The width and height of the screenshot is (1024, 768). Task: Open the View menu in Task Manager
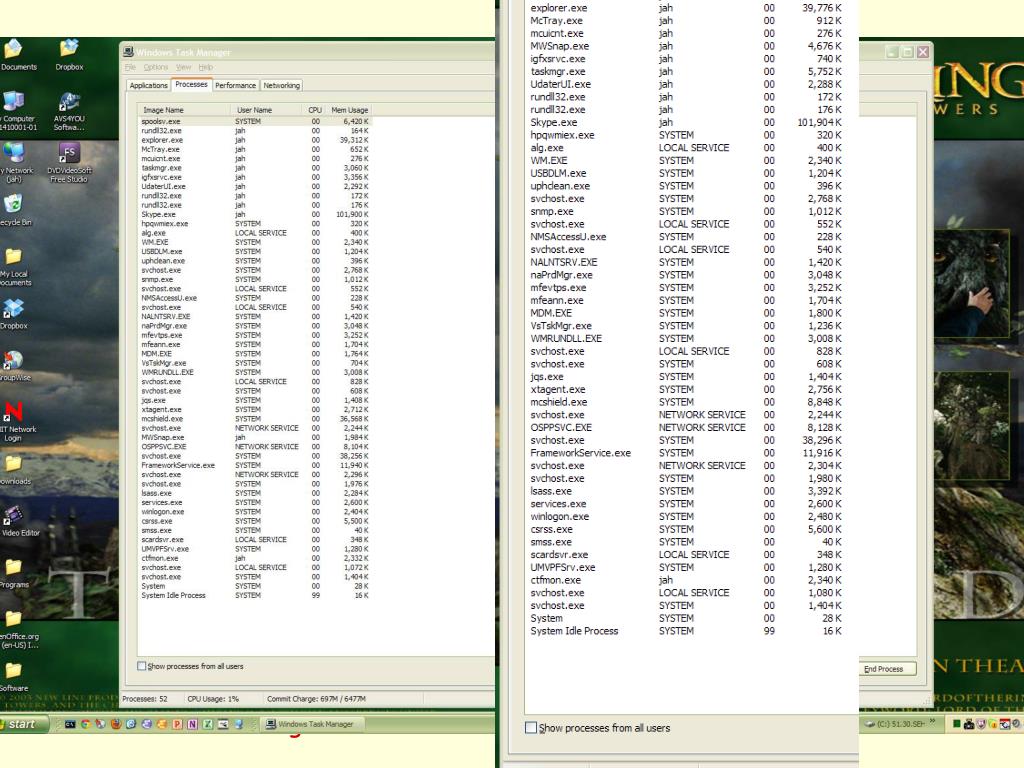pos(184,67)
